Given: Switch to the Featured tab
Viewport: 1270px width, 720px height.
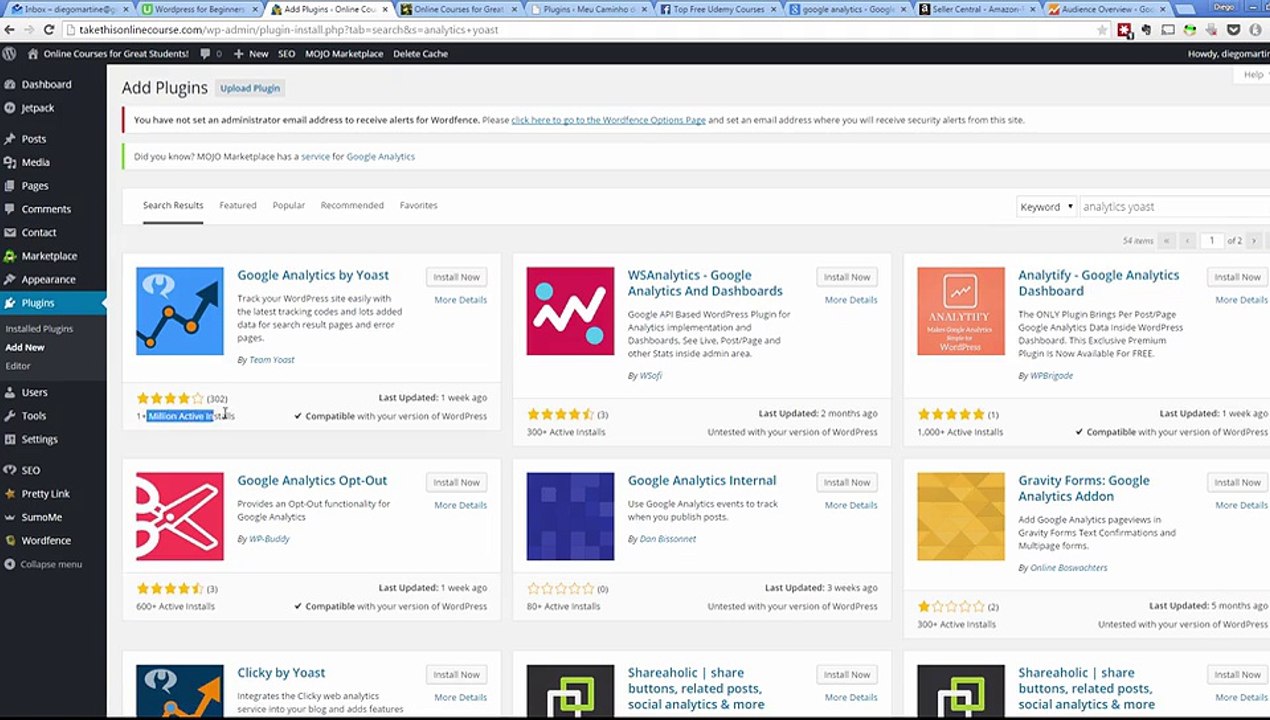Looking at the screenshot, I should [x=238, y=205].
